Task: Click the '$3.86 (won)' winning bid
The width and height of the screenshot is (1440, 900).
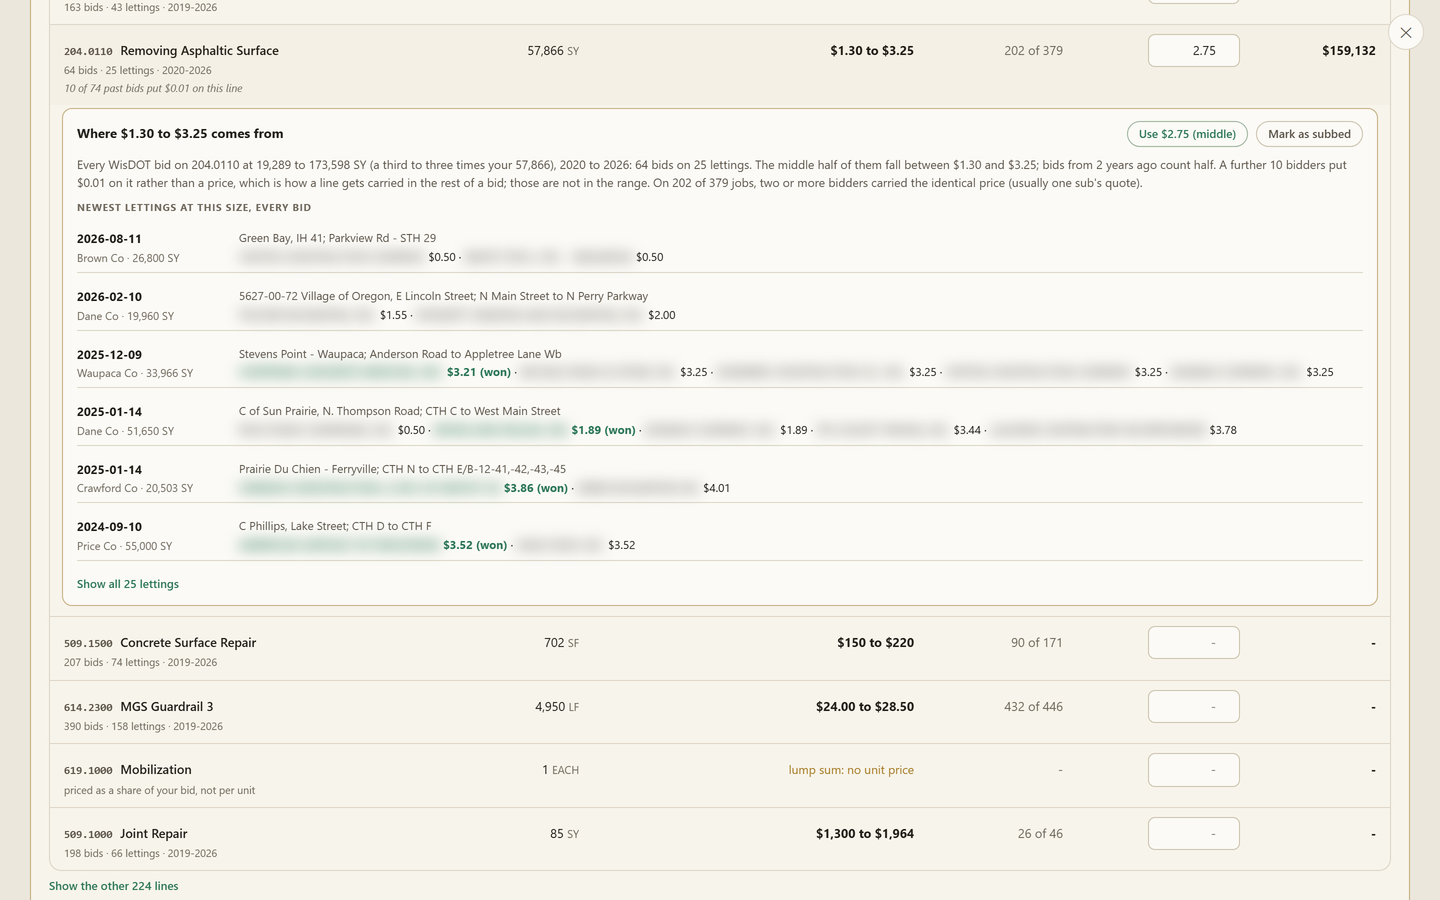Action: [x=536, y=488]
